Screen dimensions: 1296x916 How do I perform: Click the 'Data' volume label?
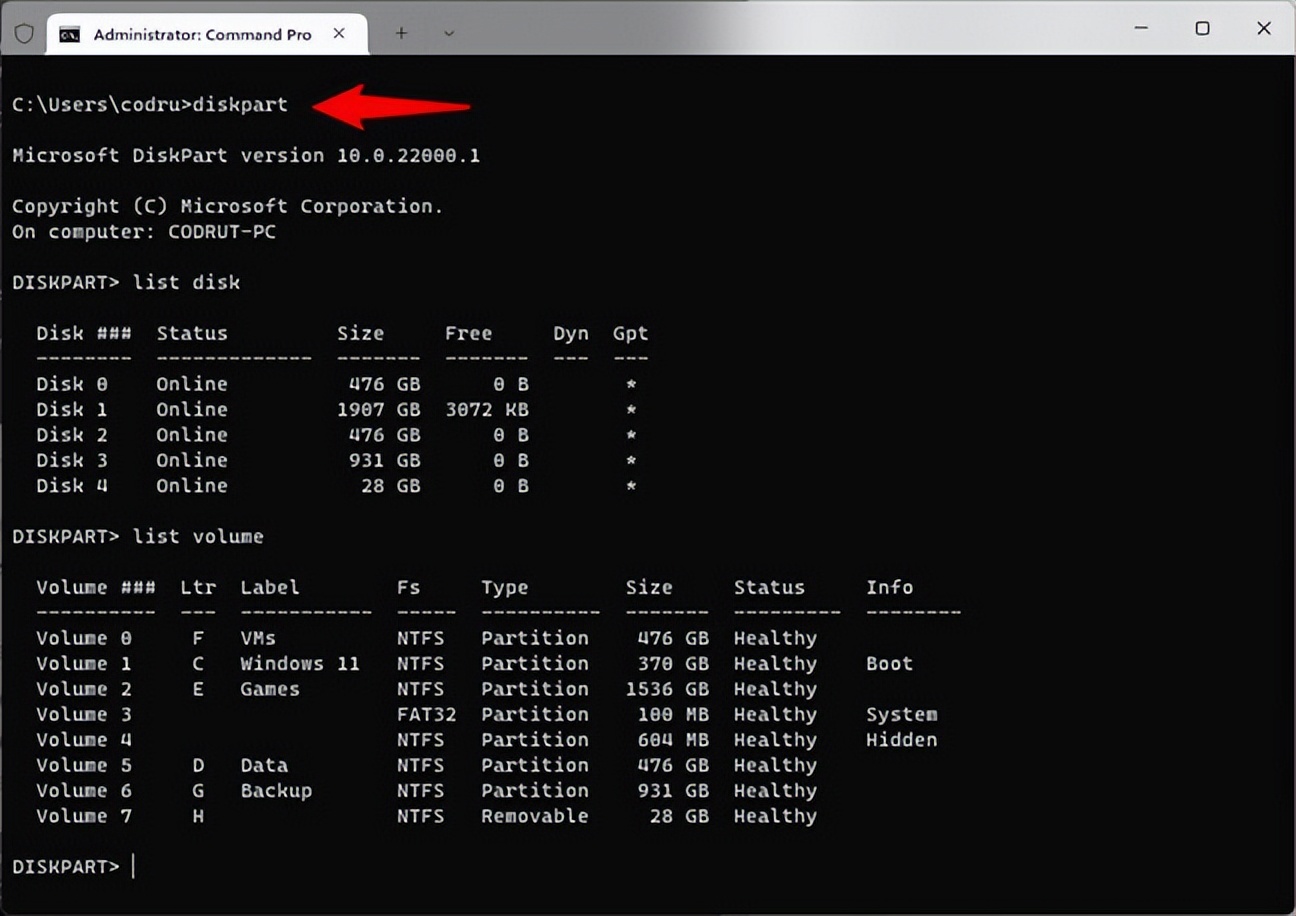(264, 766)
